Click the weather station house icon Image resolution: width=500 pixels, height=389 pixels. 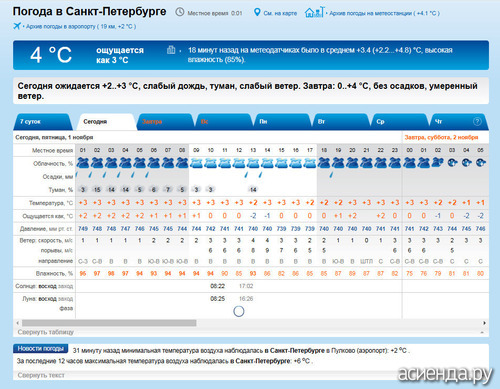coord(313,12)
